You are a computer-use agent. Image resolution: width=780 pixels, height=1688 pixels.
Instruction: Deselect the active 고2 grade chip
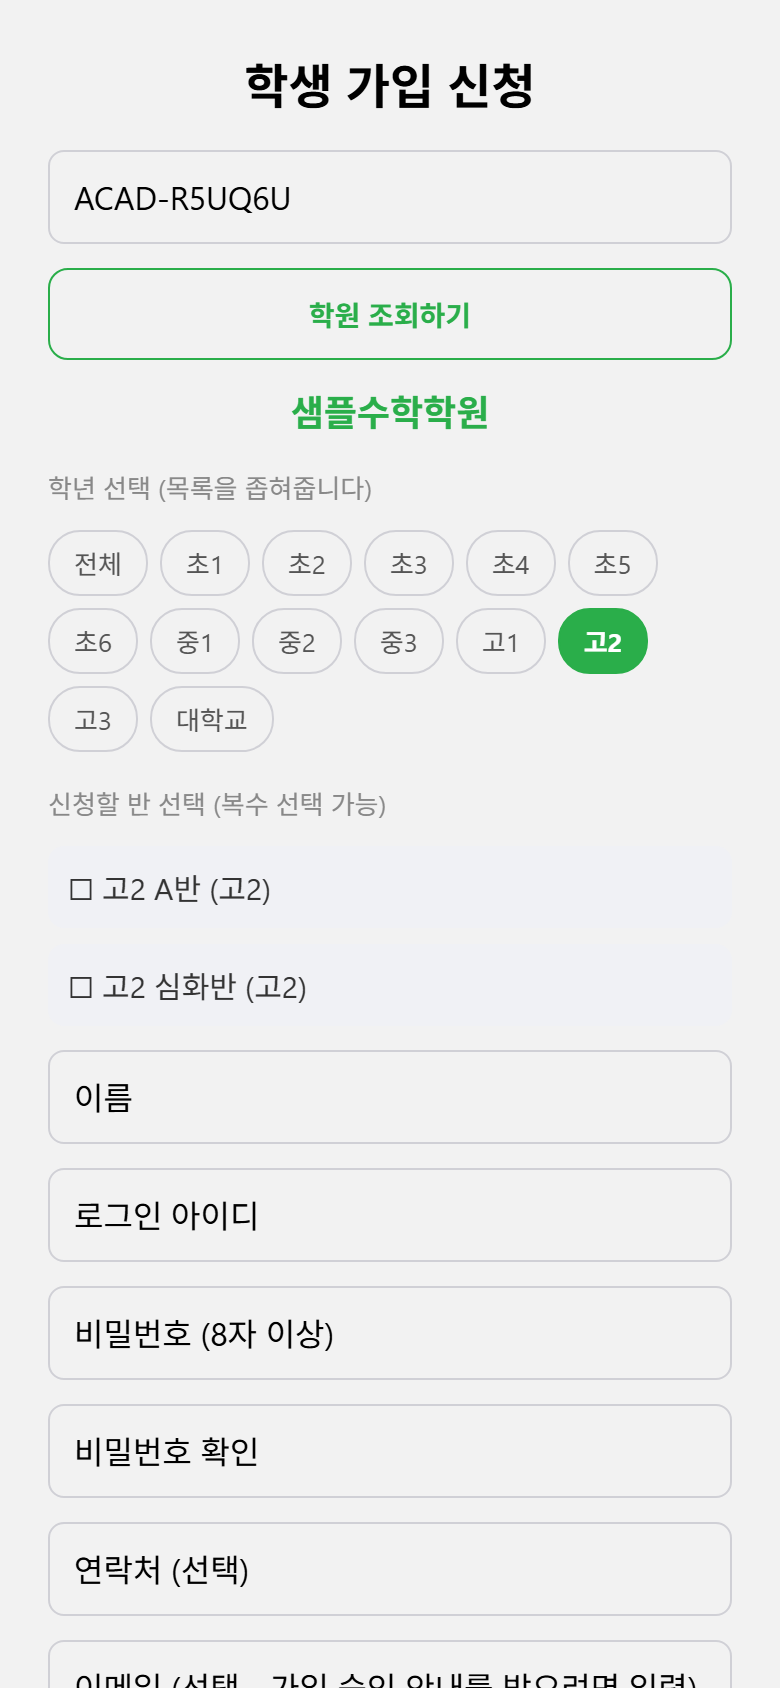(x=603, y=641)
